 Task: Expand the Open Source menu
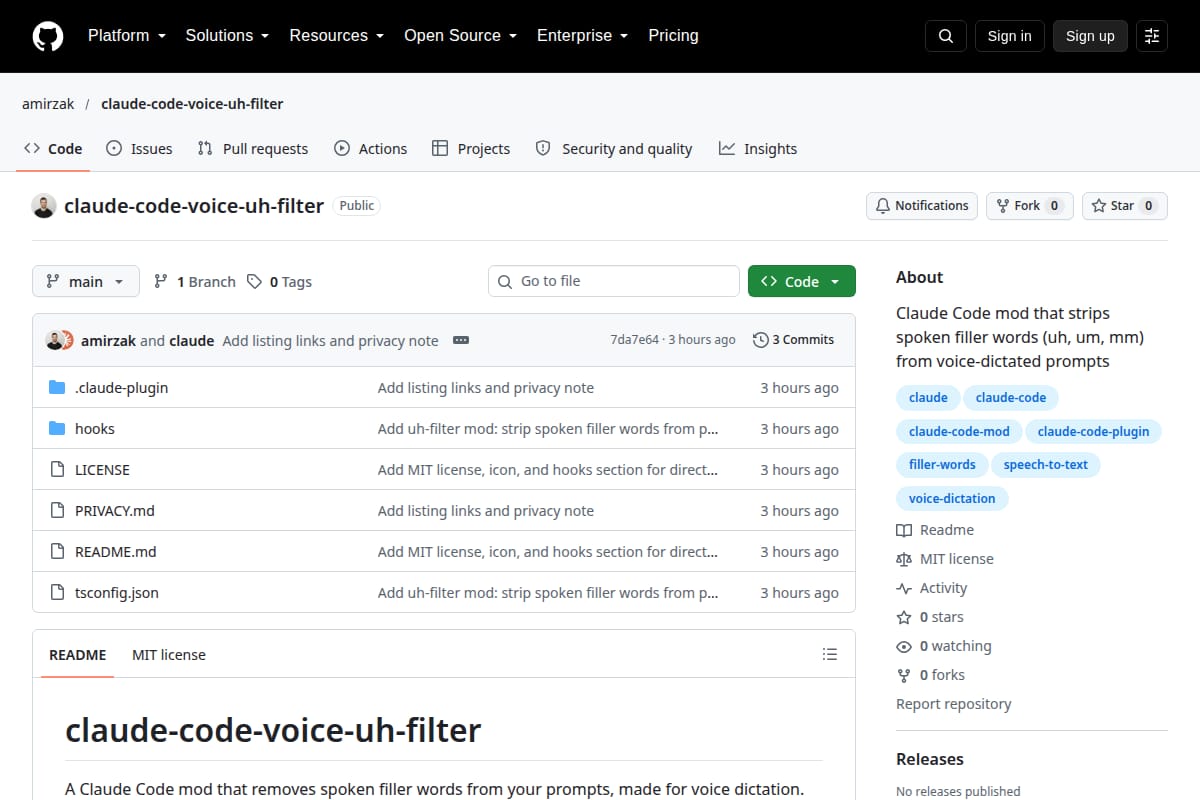[x=460, y=36]
